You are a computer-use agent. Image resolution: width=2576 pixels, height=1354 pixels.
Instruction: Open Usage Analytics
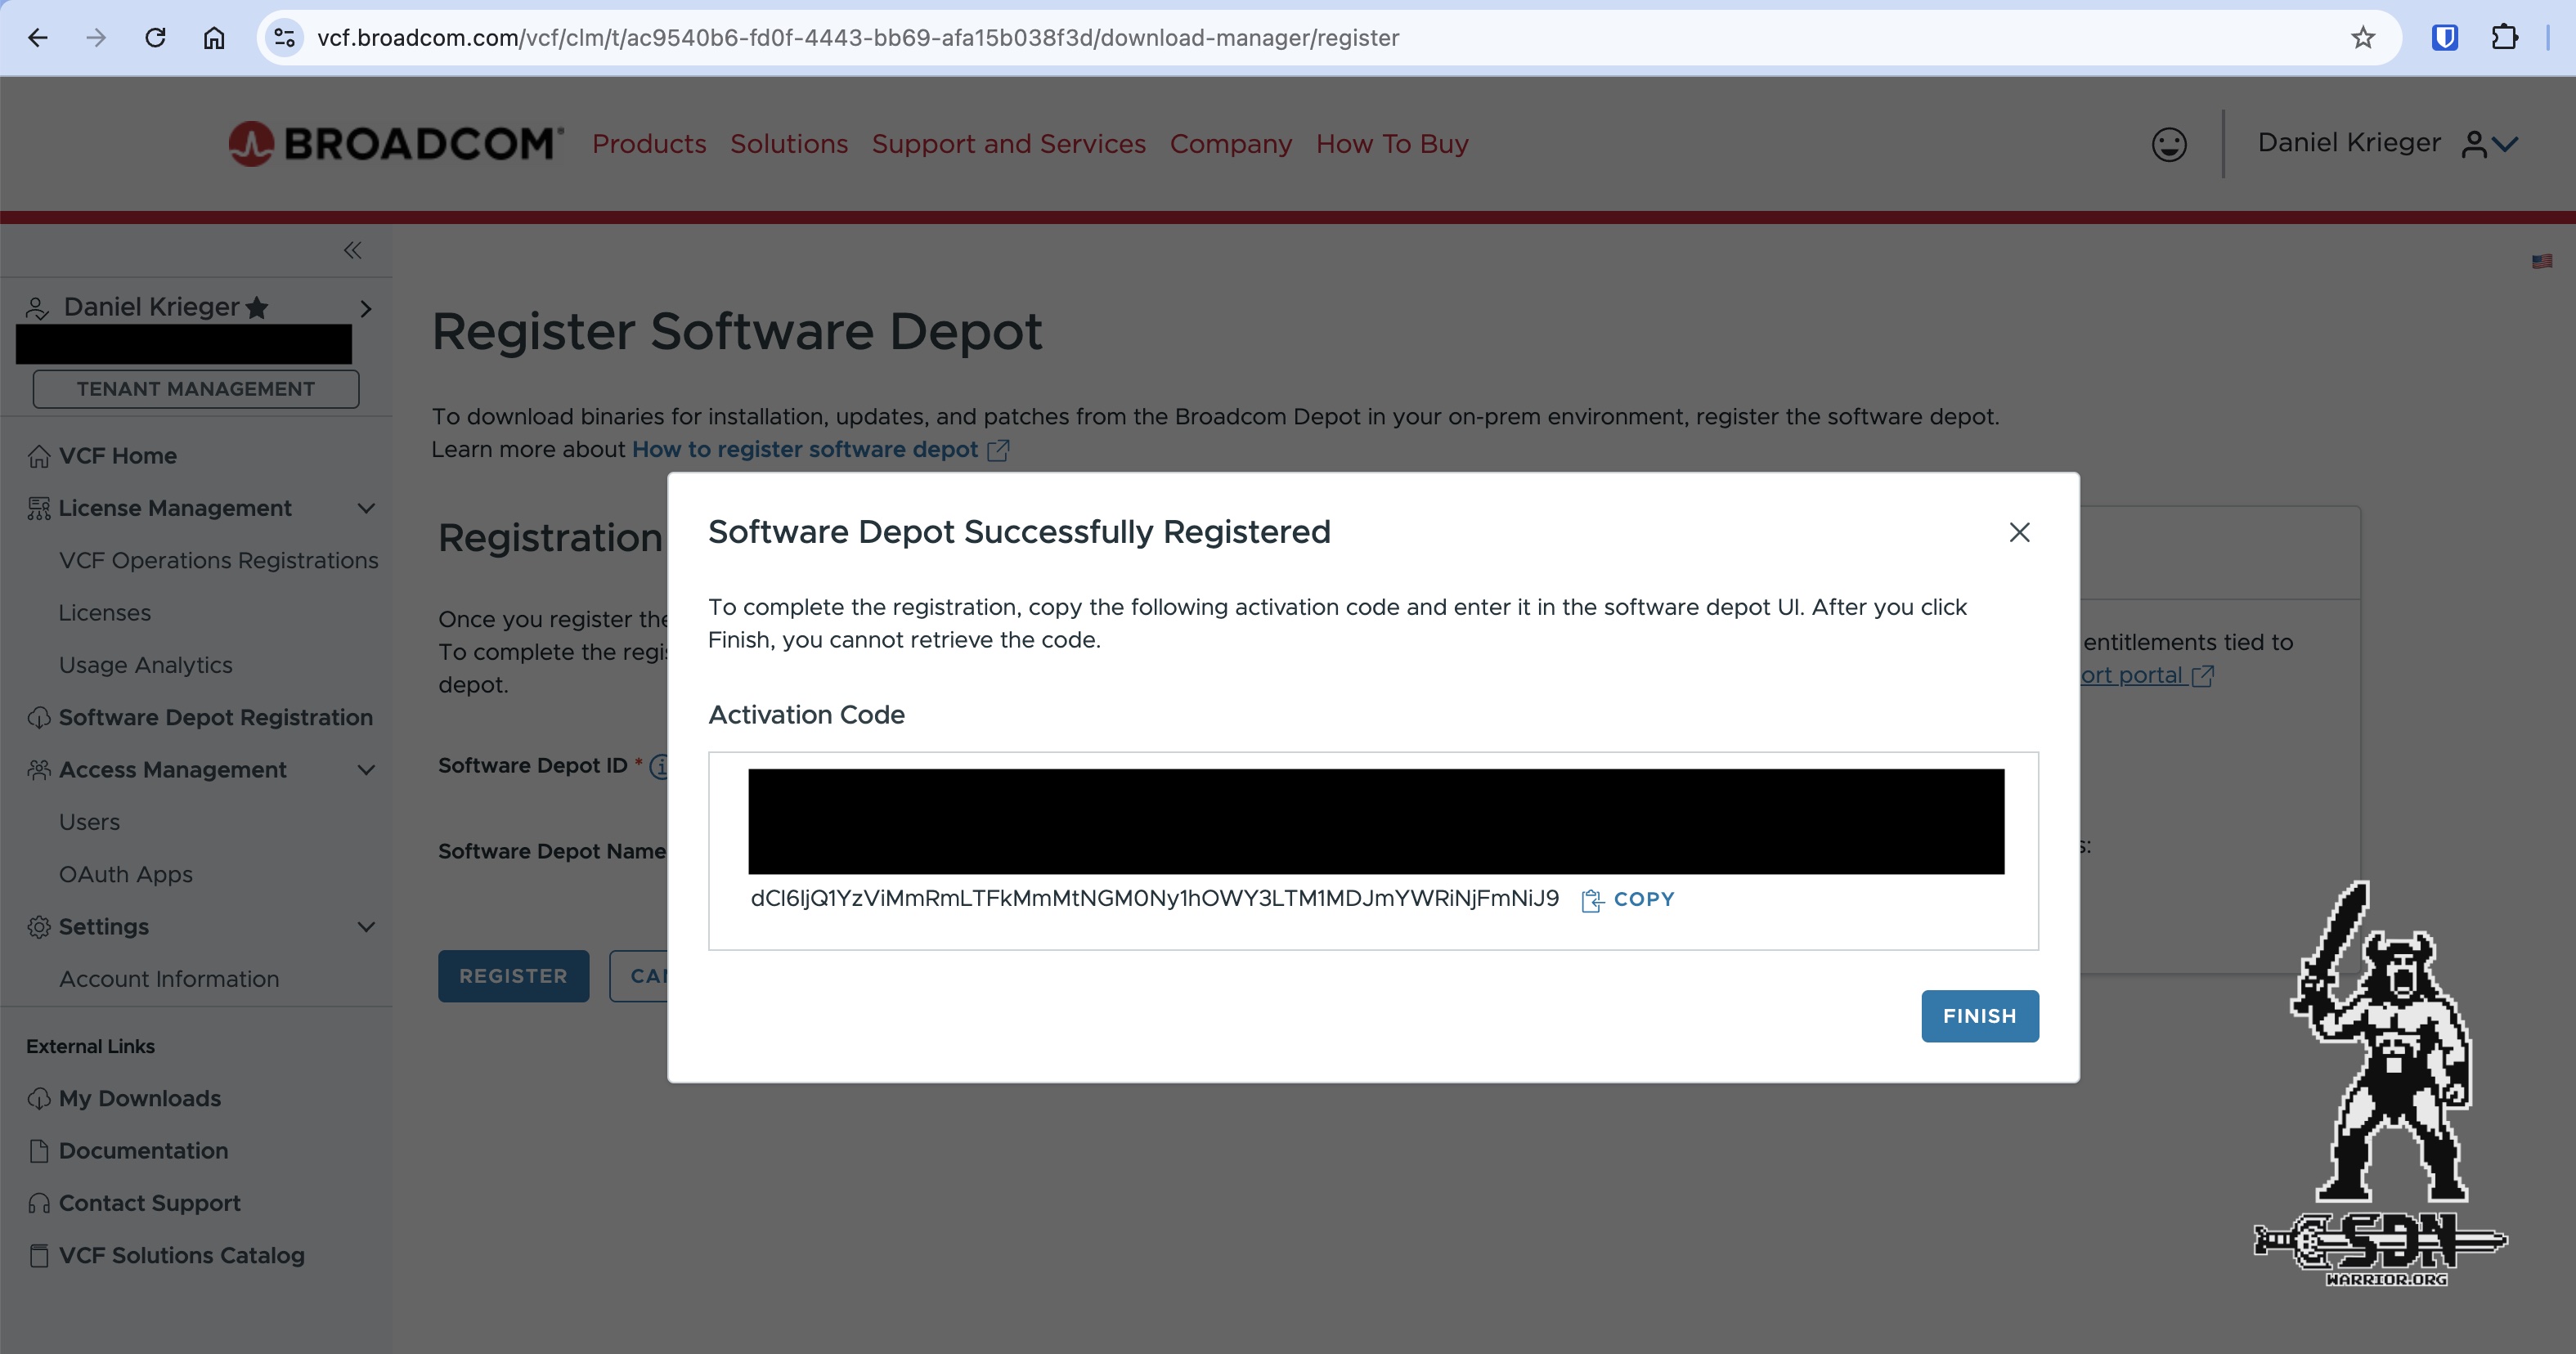(145, 665)
